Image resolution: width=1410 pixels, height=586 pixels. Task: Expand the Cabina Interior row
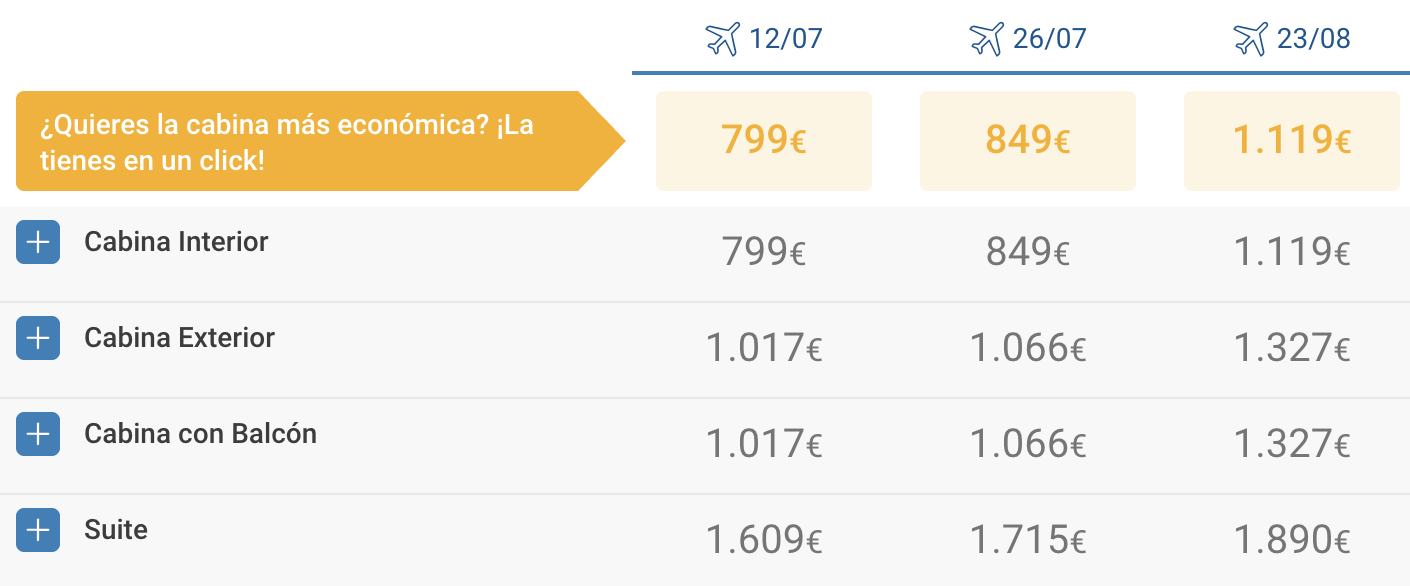pos(38,242)
